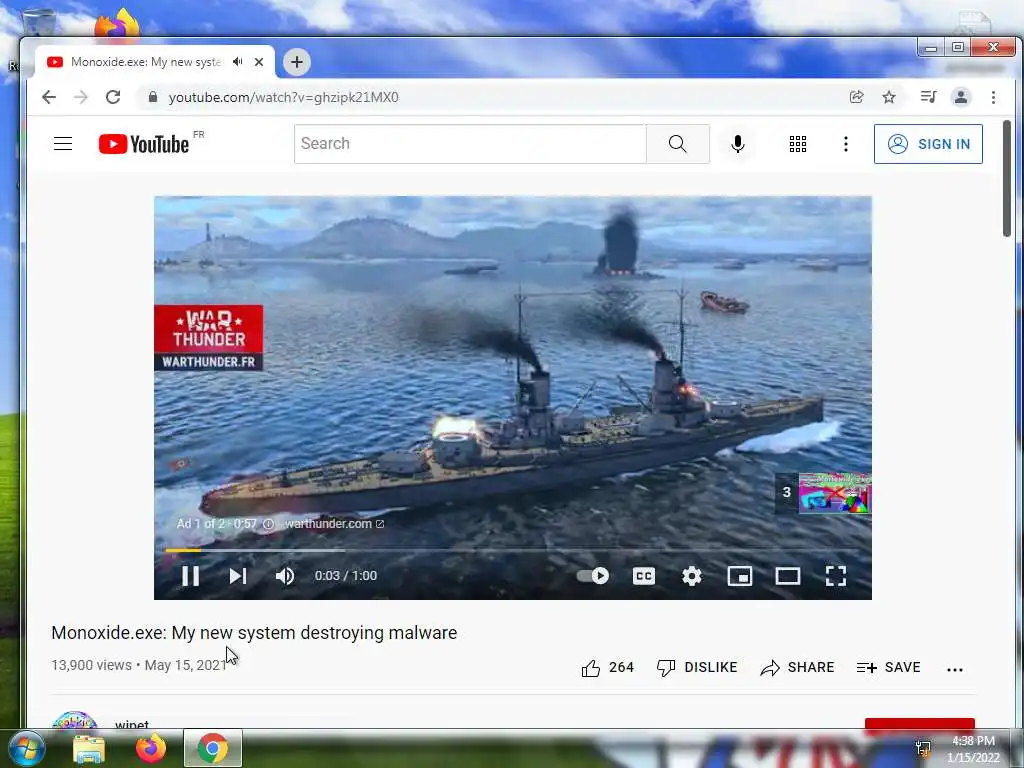Reload the YouTube page
The width and height of the screenshot is (1024, 768).
[x=113, y=97]
